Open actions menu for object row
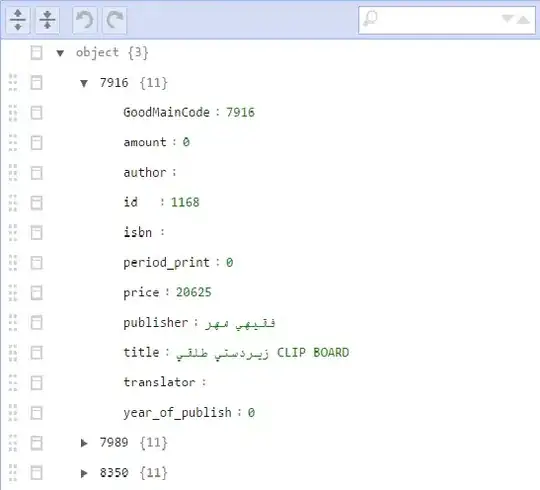540x490 pixels. [37, 53]
